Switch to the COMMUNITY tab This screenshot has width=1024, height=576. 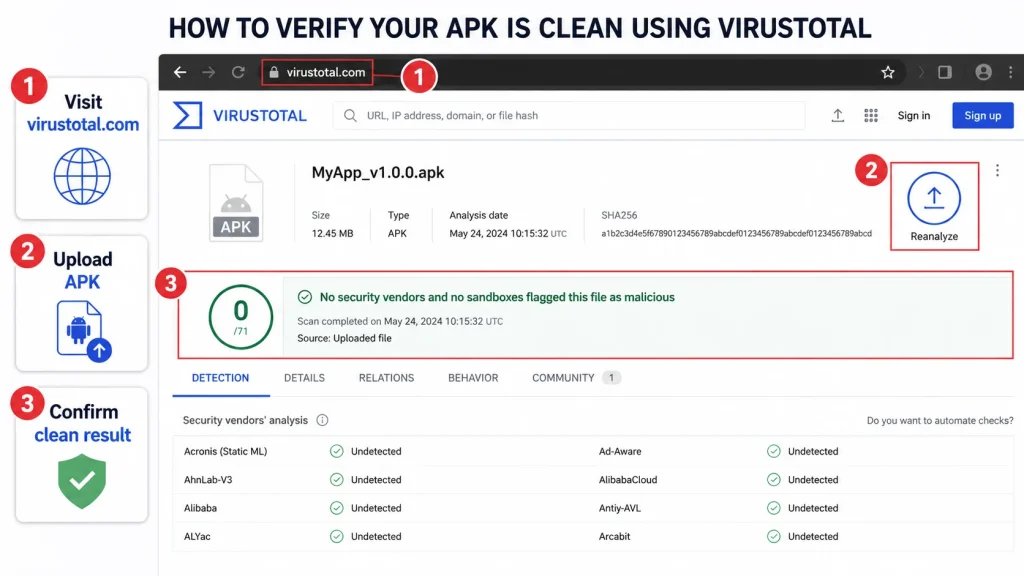[575, 378]
